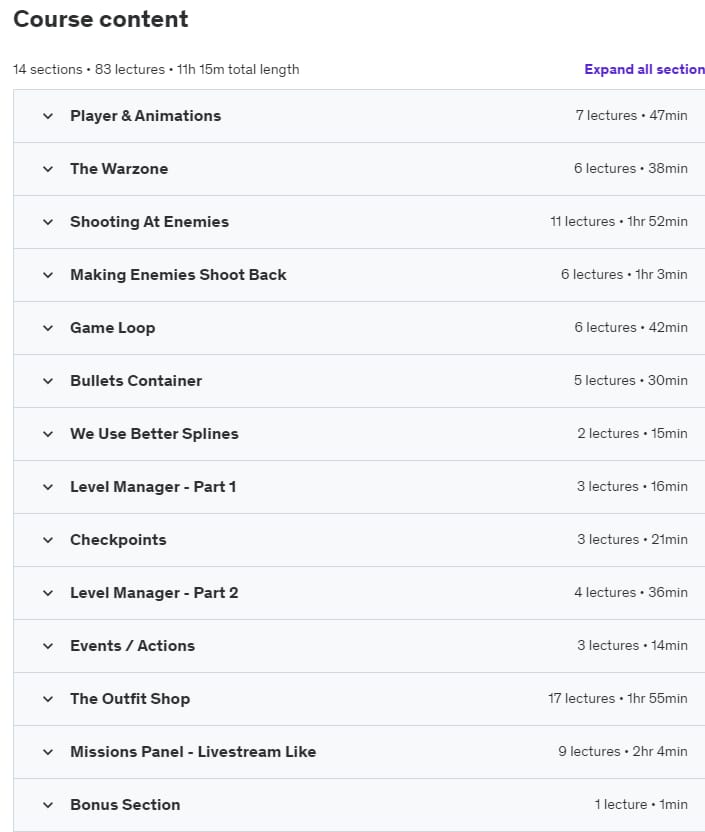
Task: Click the 3 lectures • 16min text
Action: pos(632,487)
